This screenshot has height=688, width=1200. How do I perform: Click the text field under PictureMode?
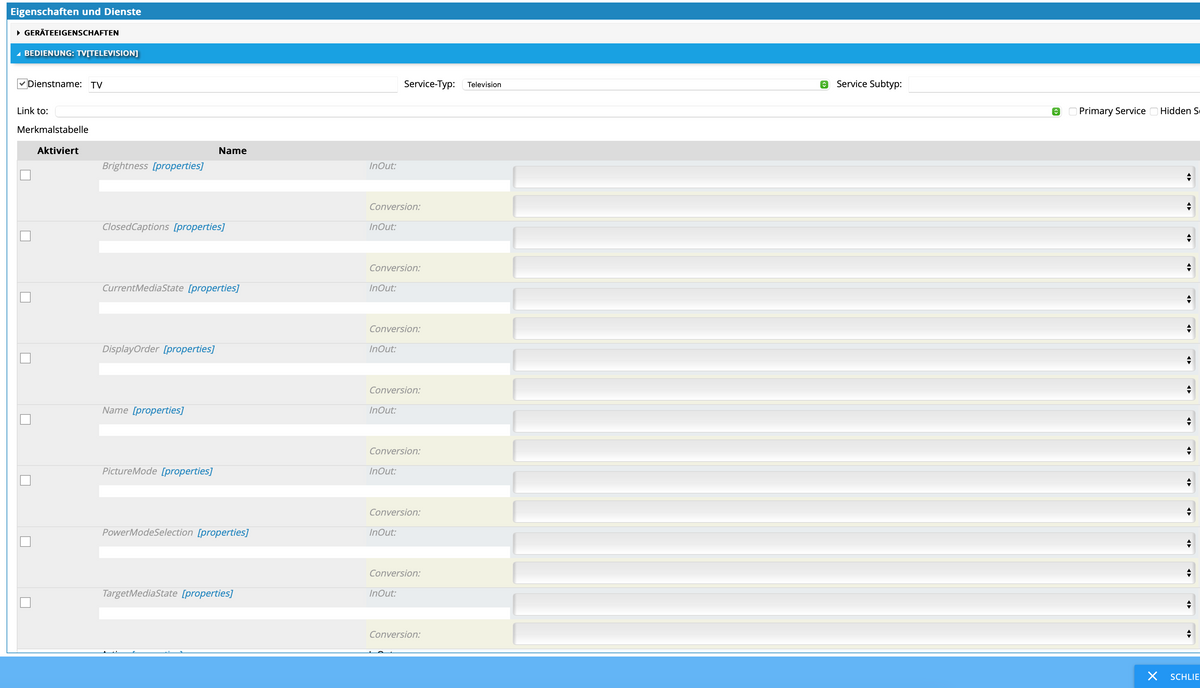[304, 491]
